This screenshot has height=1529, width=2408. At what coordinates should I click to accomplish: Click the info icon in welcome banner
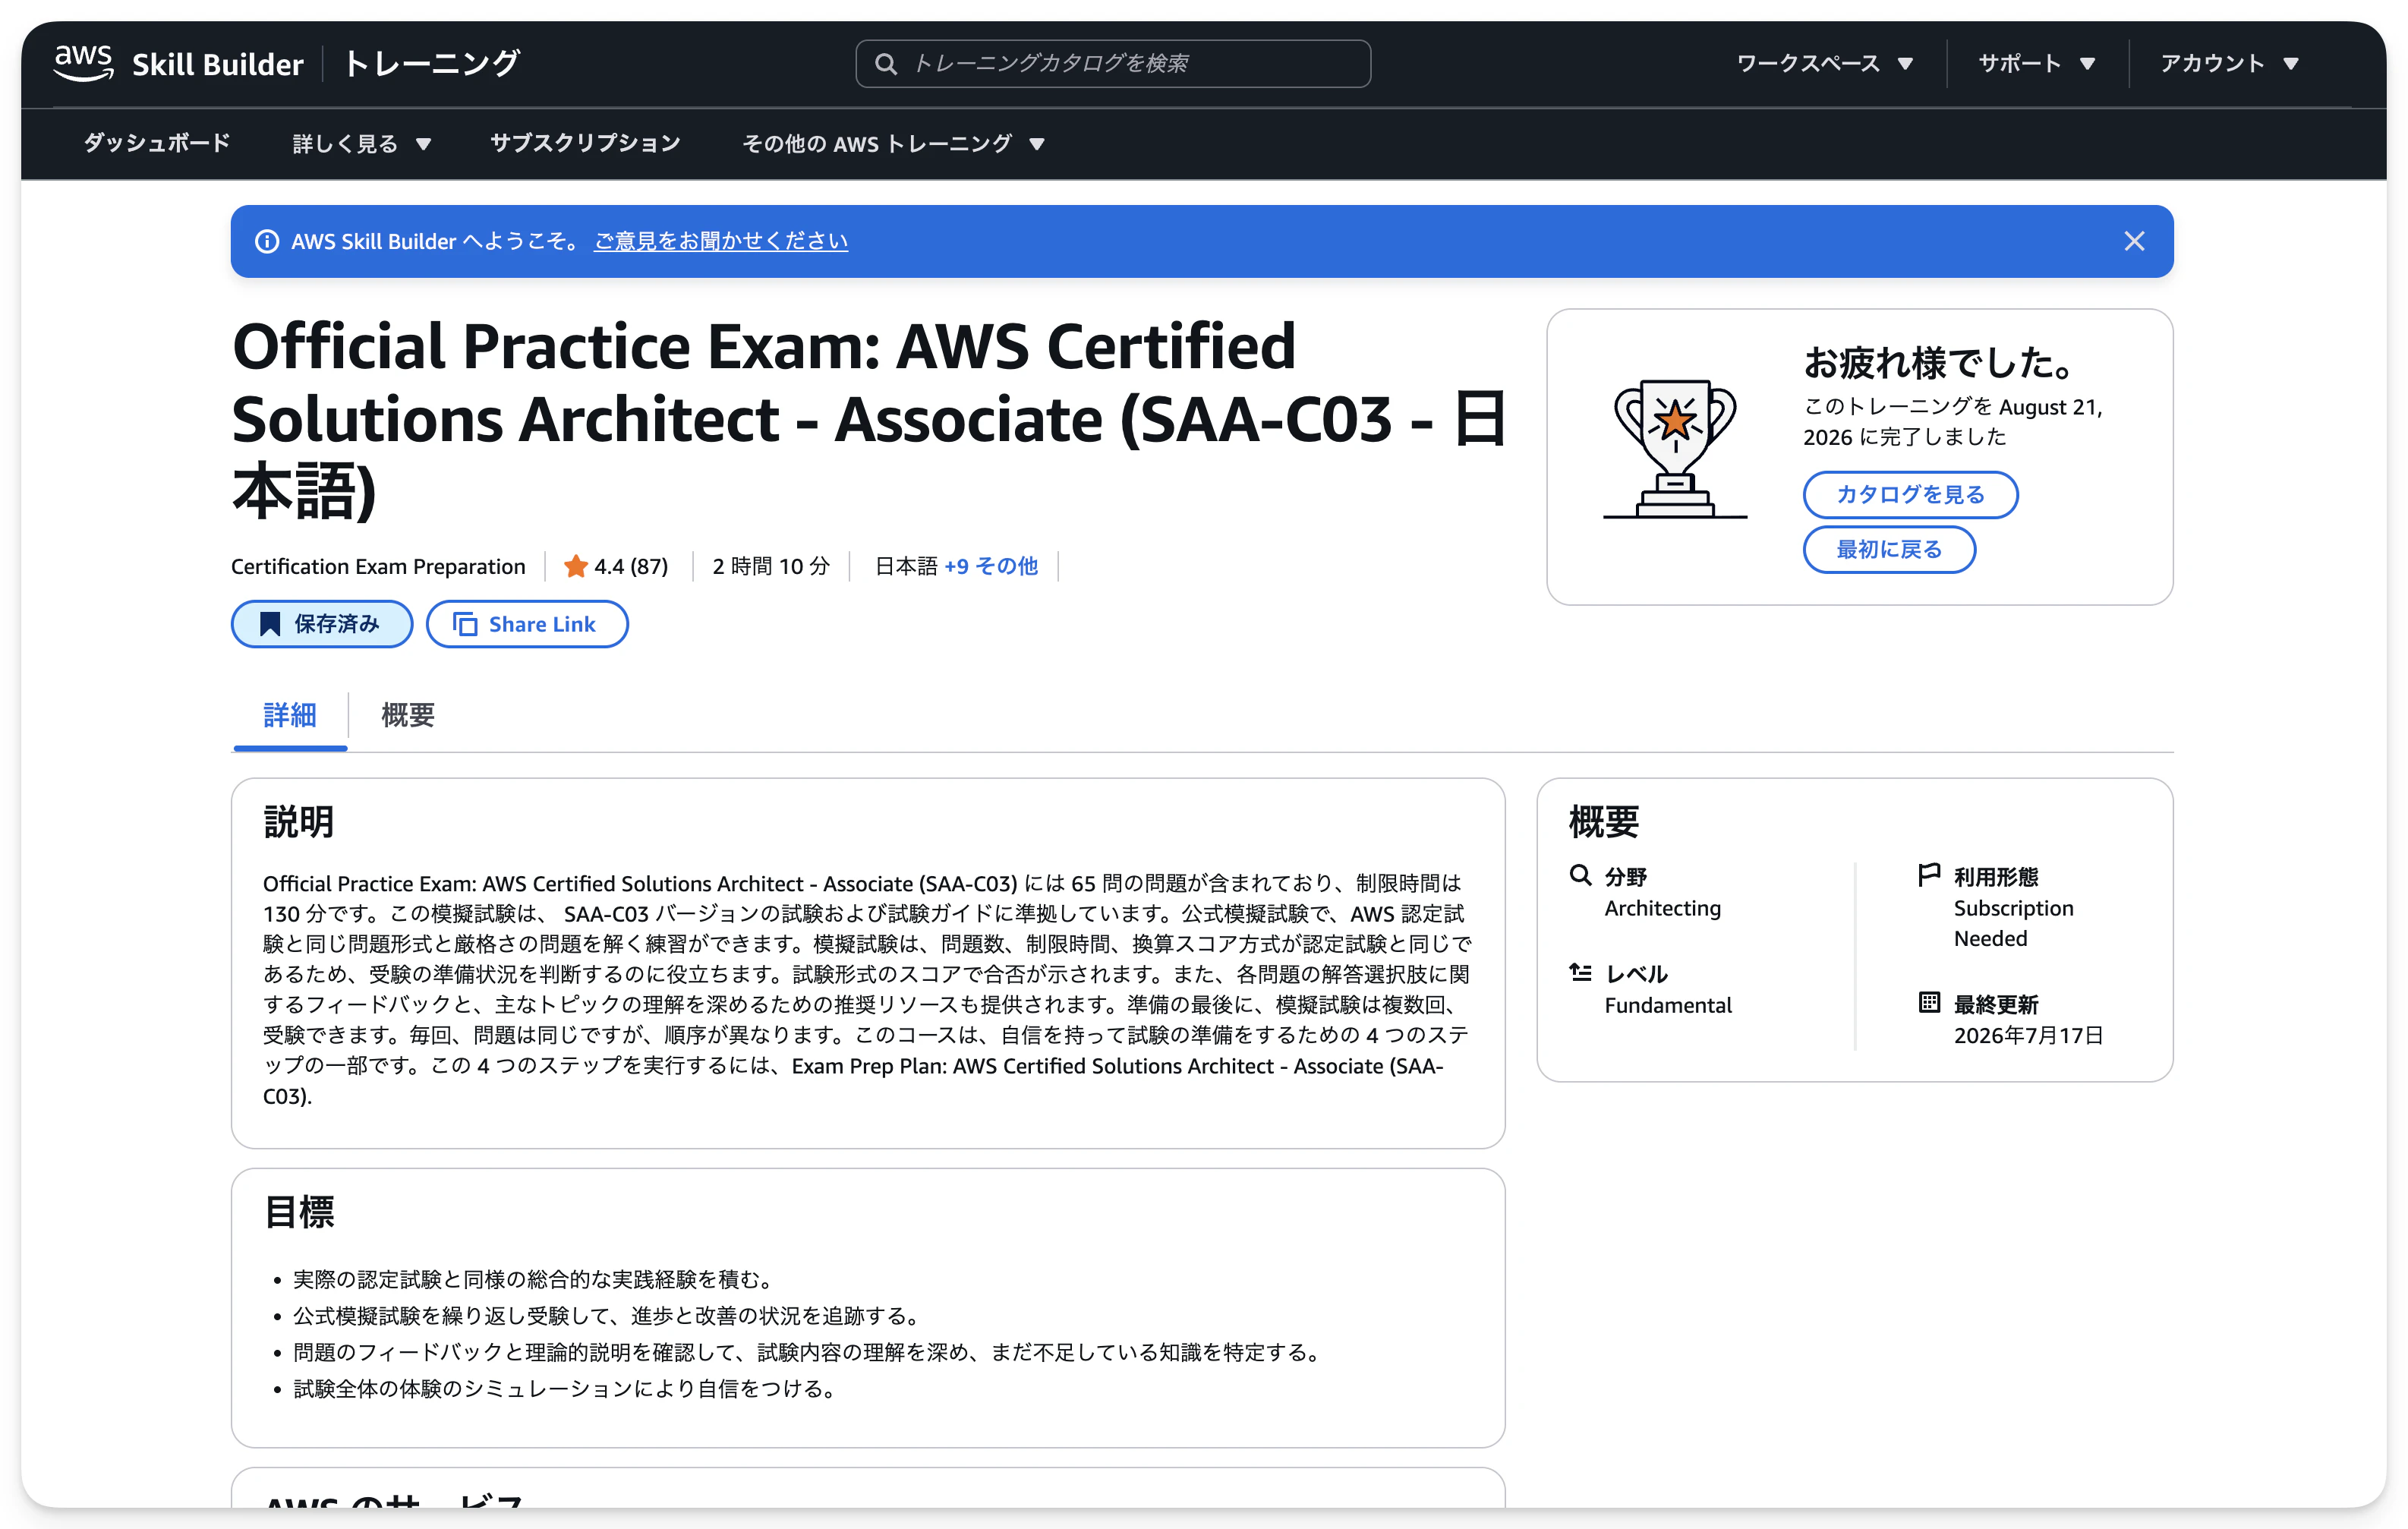(x=267, y=241)
